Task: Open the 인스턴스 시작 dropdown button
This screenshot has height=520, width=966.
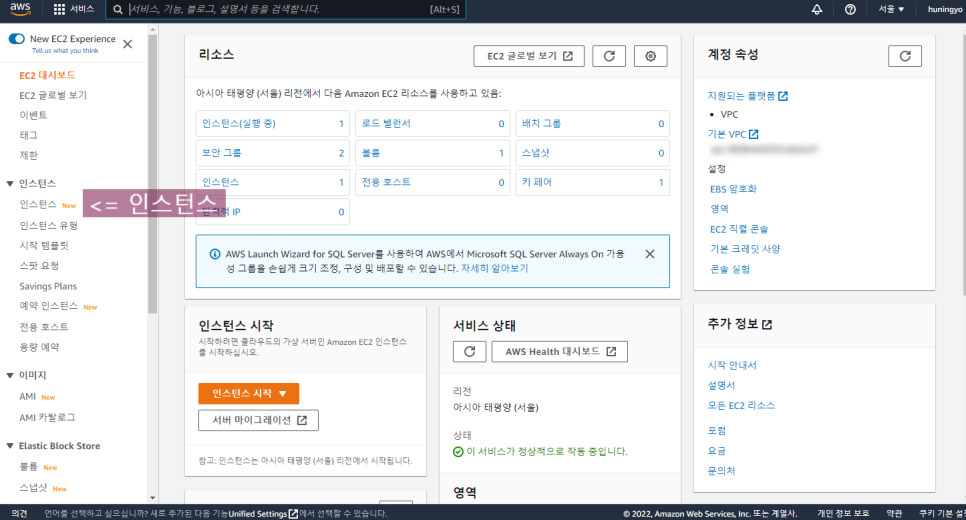Action: pyautogui.click(x=249, y=394)
